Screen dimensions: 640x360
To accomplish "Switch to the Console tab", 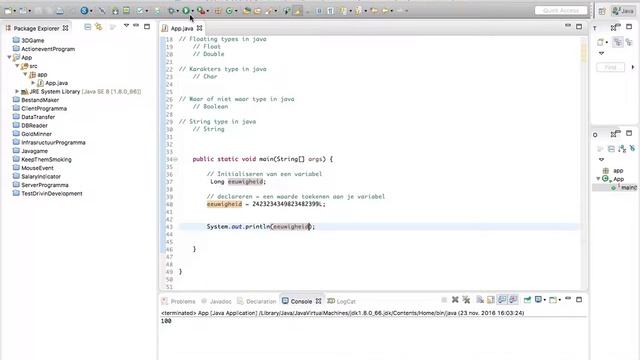I will click(302, 301).
